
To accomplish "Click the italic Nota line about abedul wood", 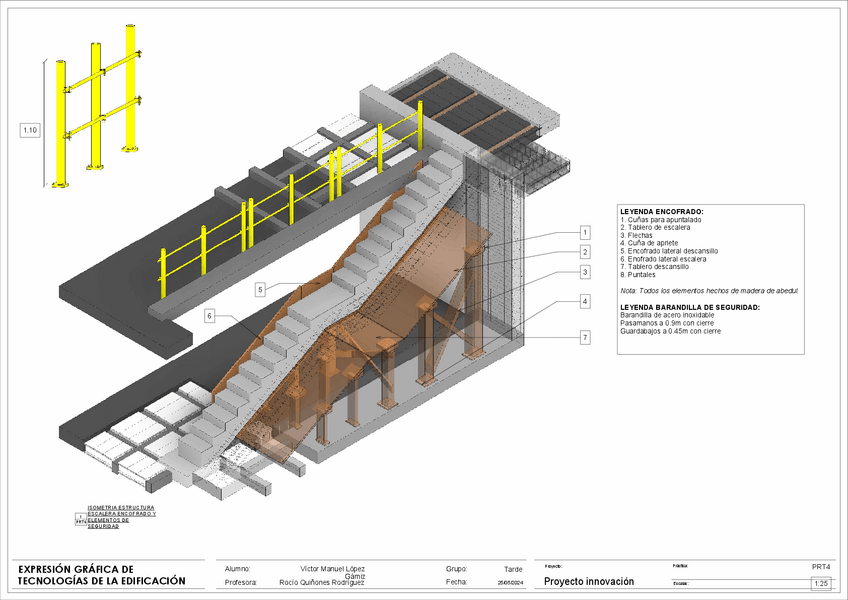I will 709,290.
